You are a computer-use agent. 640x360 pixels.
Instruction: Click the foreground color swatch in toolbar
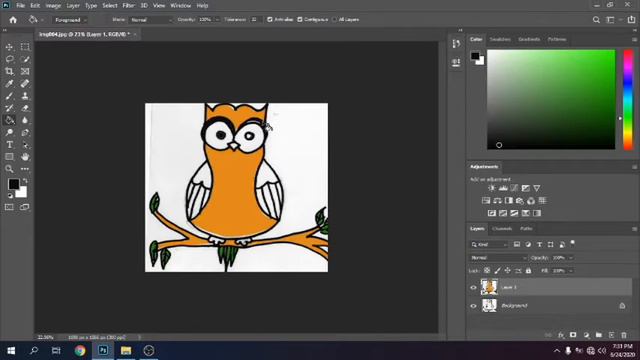tap(13, 184)
